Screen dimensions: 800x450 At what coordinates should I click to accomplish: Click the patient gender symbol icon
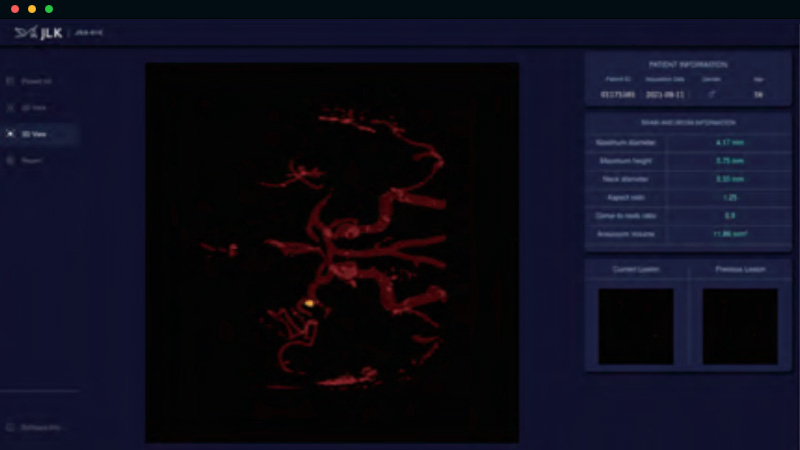tap(711, 95)
